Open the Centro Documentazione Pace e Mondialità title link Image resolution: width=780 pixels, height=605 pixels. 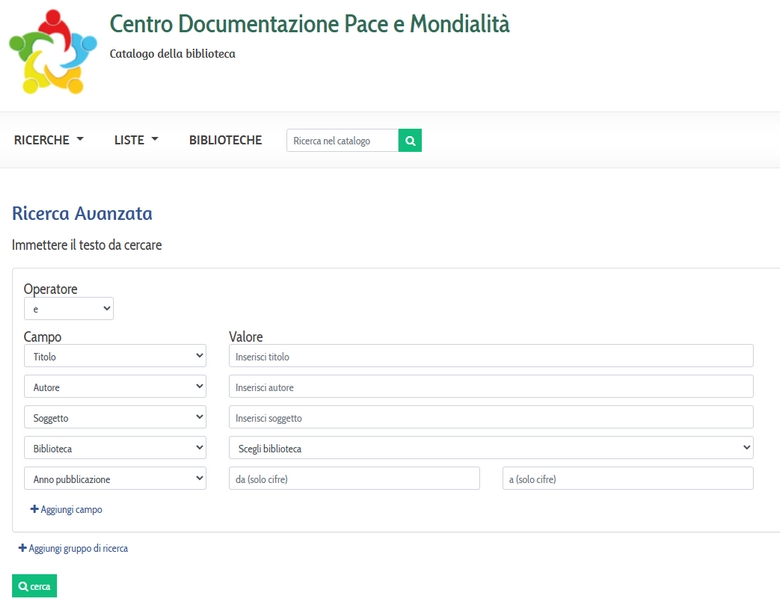[x=309, y=24]
